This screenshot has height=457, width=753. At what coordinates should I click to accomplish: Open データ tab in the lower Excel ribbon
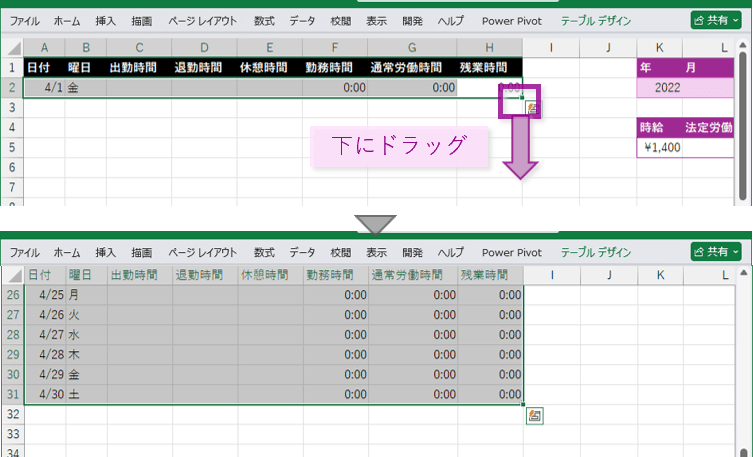303,253
